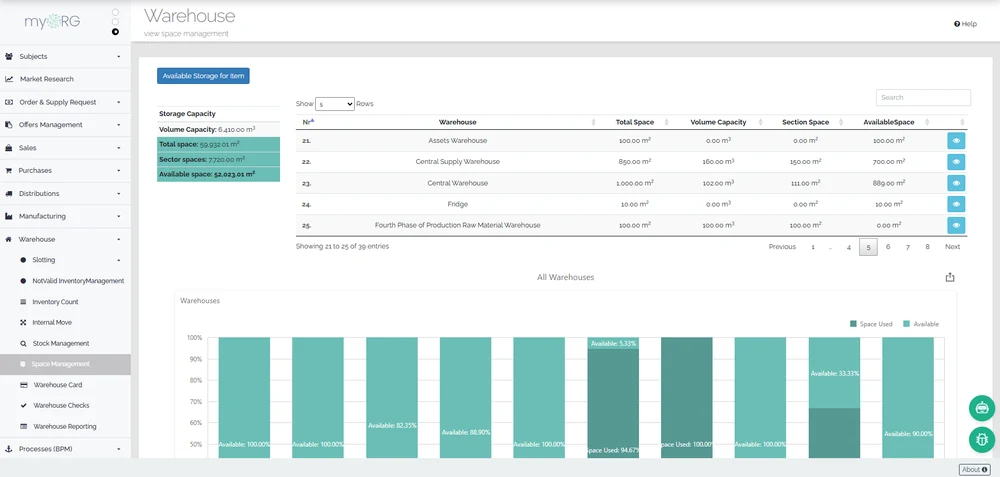Click Available Storage for Item button
Screen dimensions: 1000x477
[203, 76]
